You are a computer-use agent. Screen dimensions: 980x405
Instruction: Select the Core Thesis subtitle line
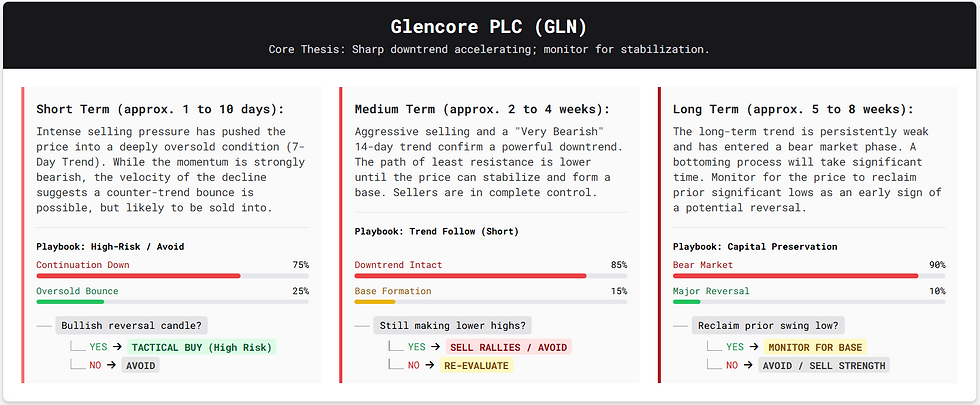pyautogui.click(x=489, y=49)
